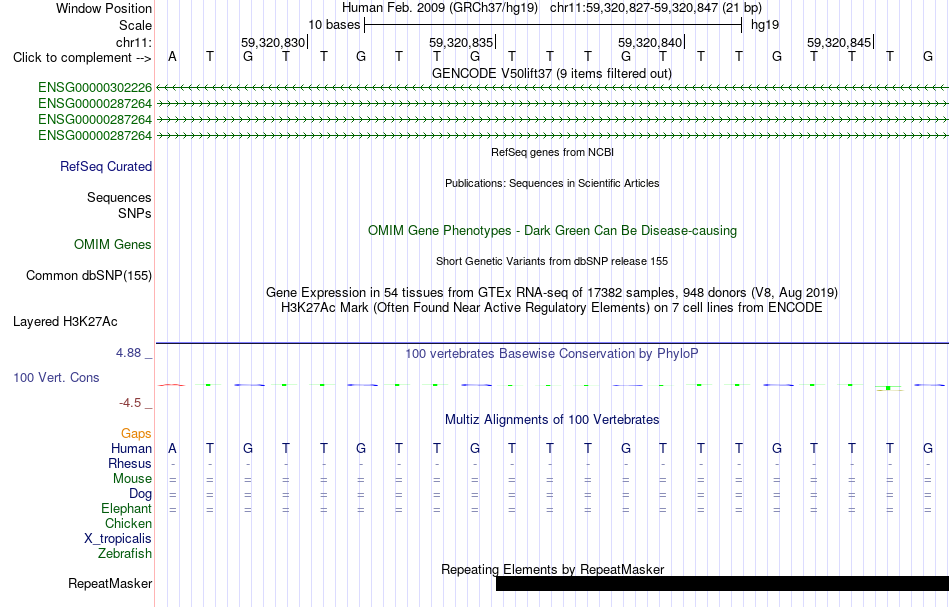Click the Scale label
950x607 pixels.
(136, 25)
